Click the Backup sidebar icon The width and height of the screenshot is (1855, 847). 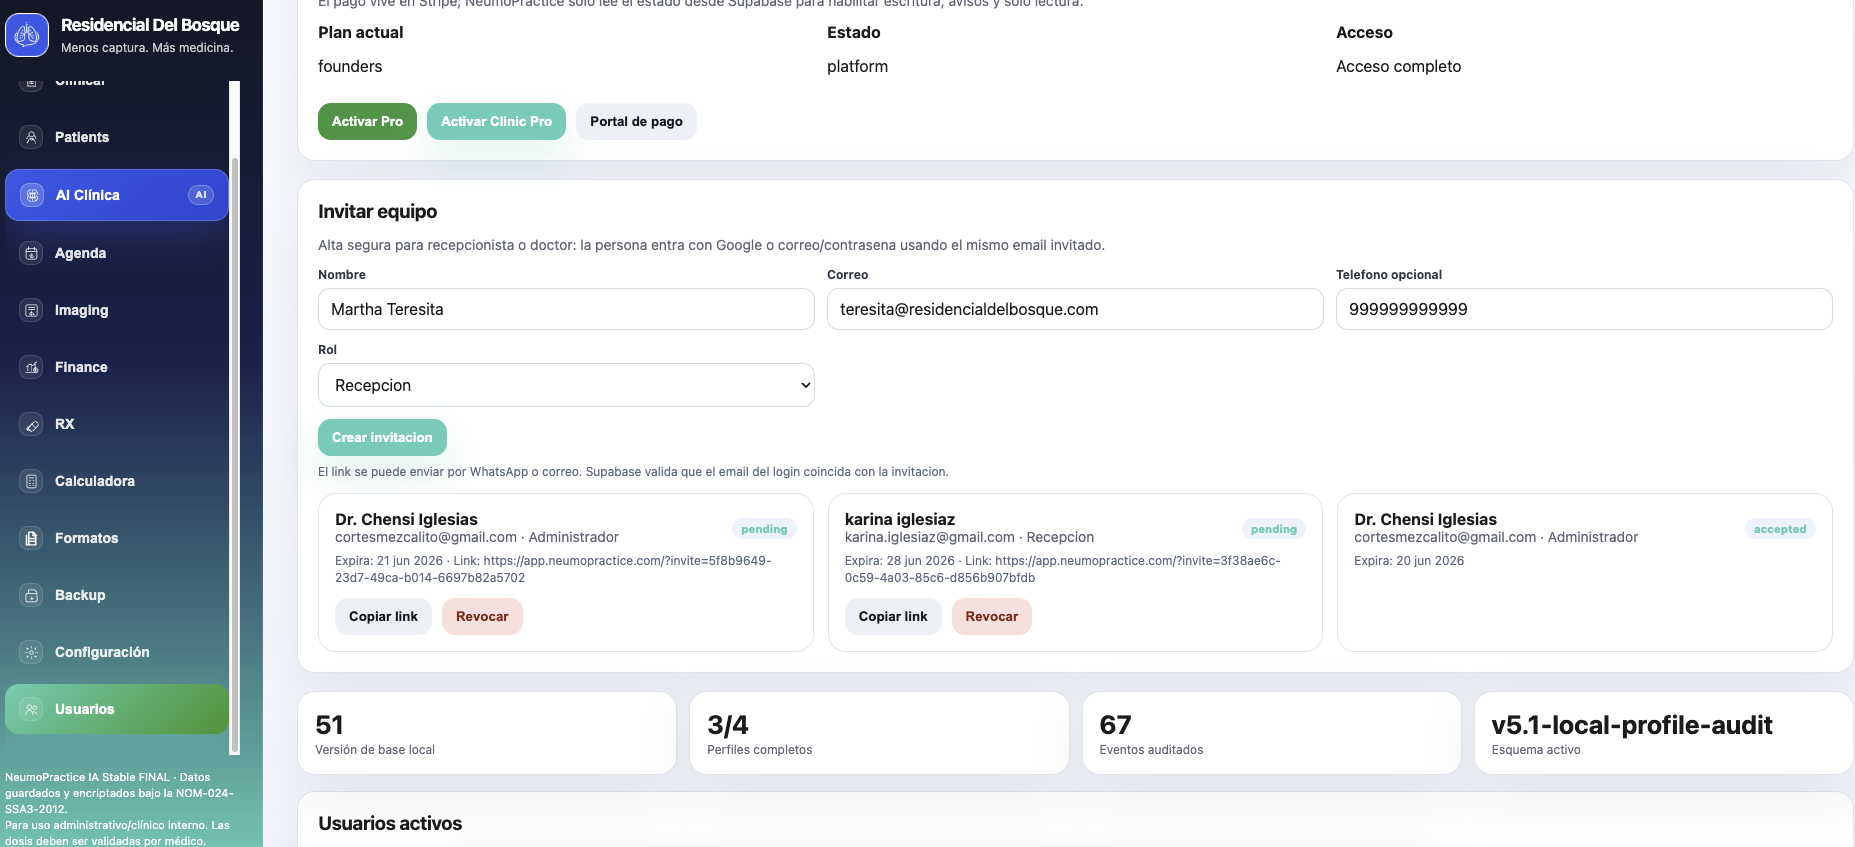point(31,595)
